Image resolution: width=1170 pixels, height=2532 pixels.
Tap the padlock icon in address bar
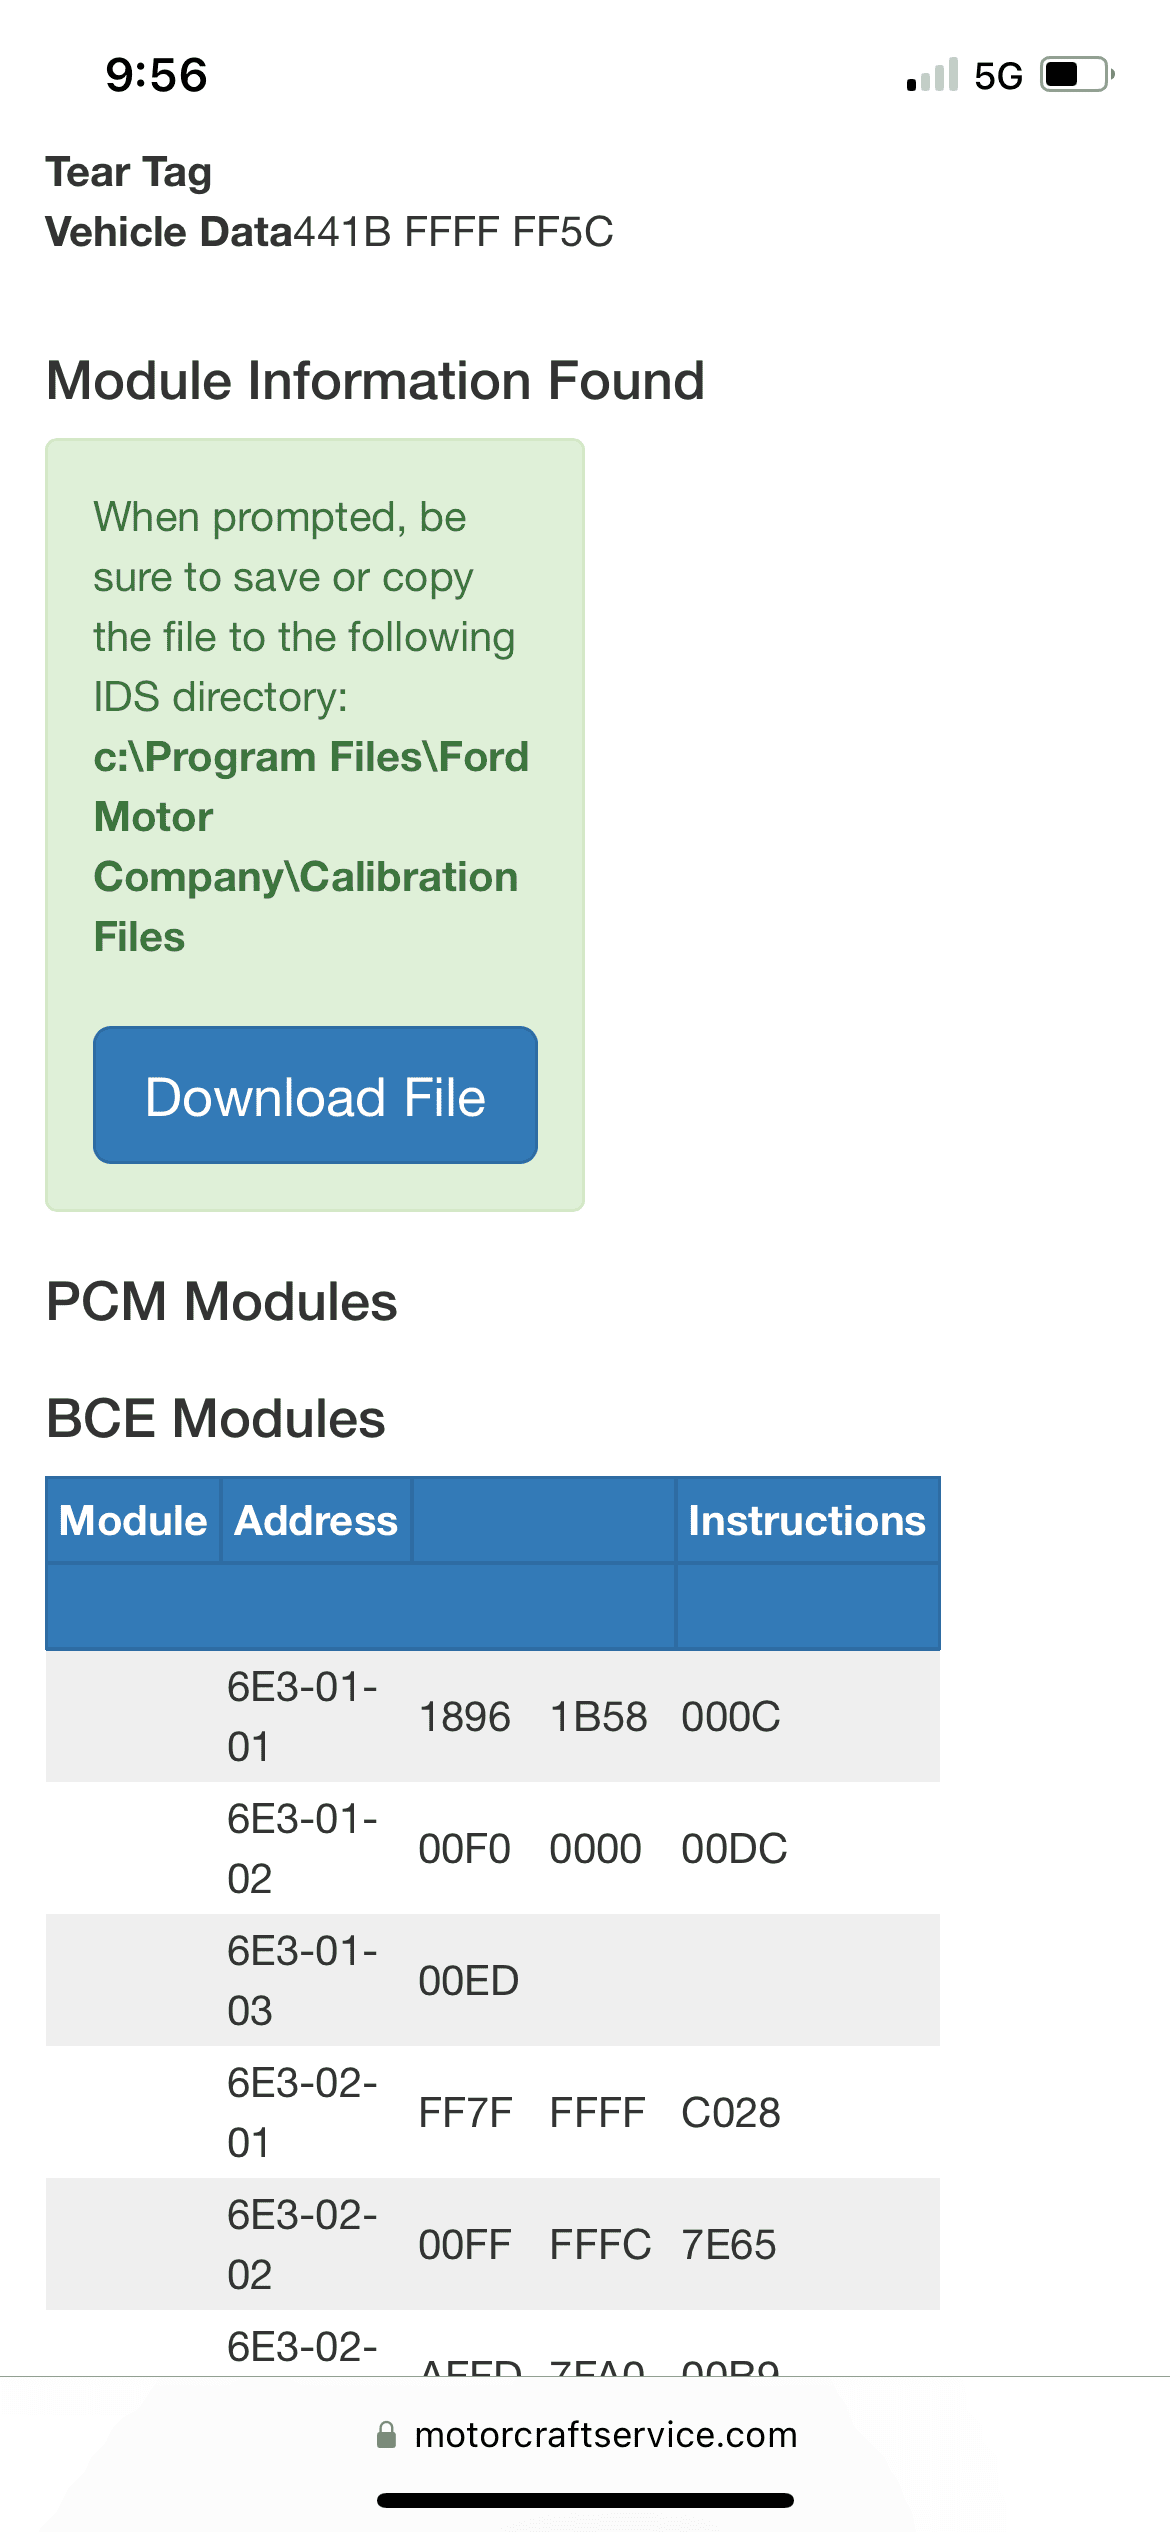click(386, 2434)
